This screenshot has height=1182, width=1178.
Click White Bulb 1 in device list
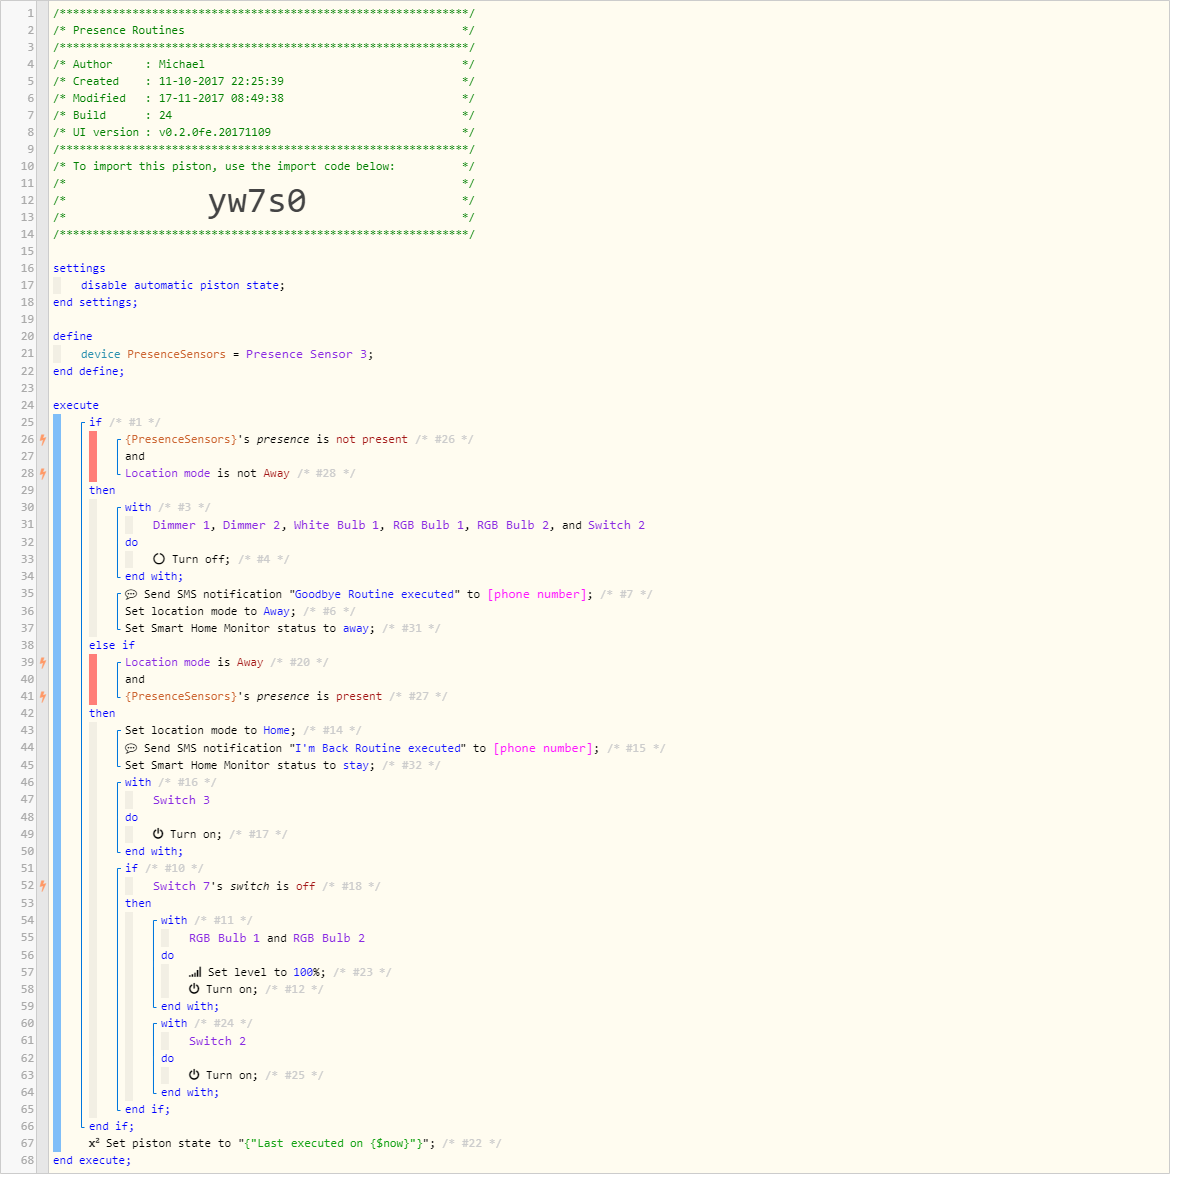pos(336,527)
